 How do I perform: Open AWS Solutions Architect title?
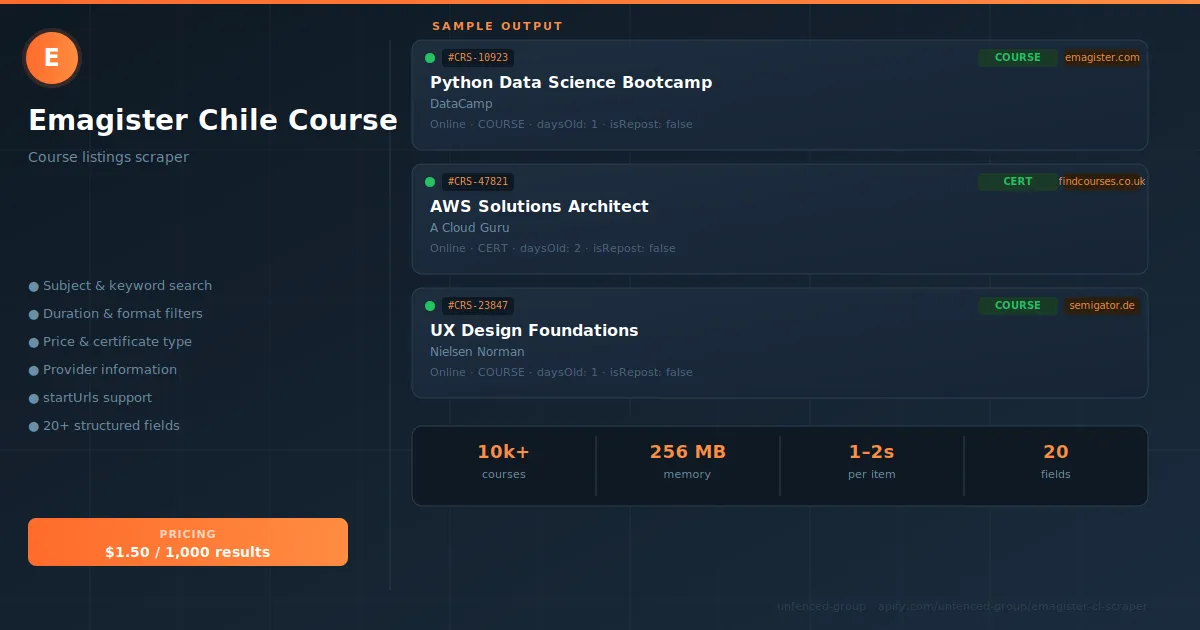coord(539,206)
